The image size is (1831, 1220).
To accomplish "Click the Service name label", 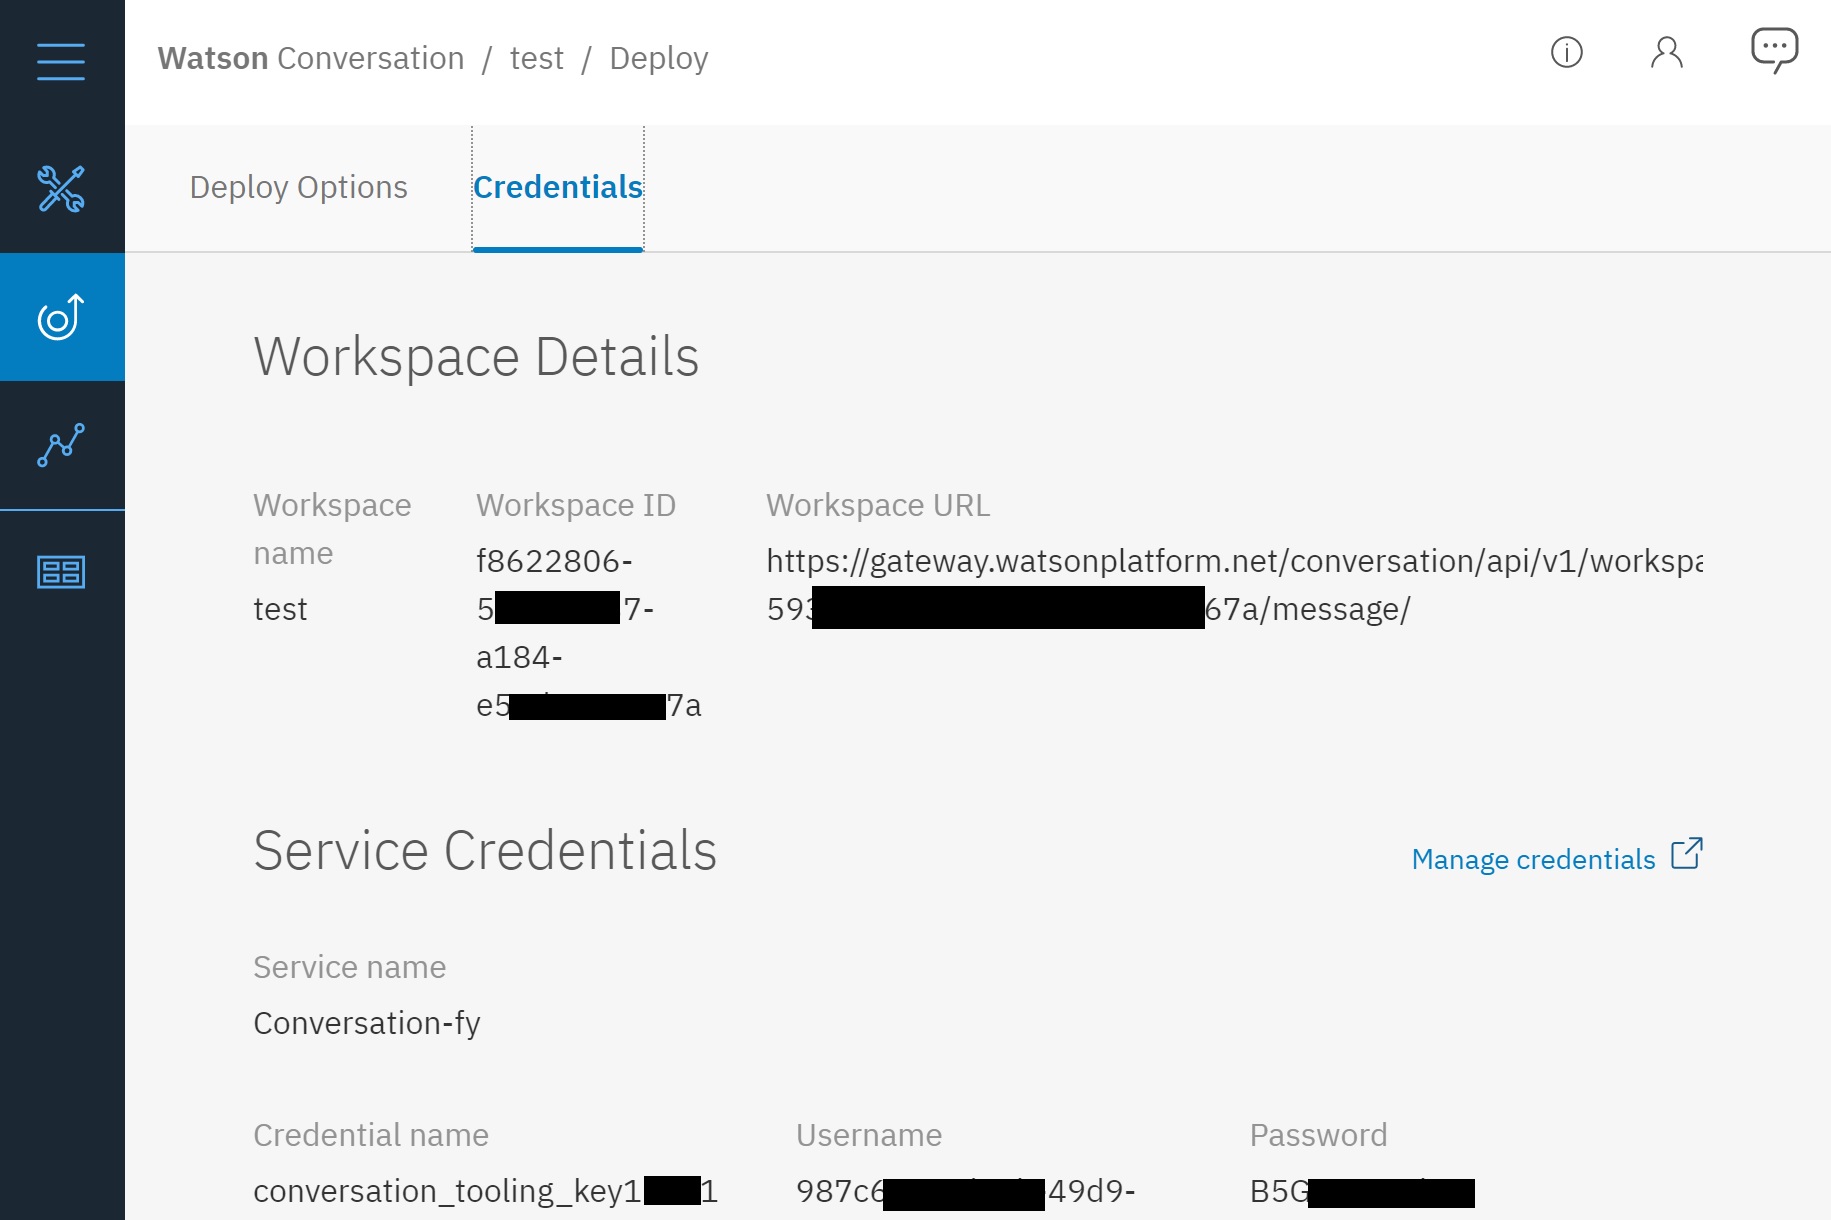I will click(349, 967).
